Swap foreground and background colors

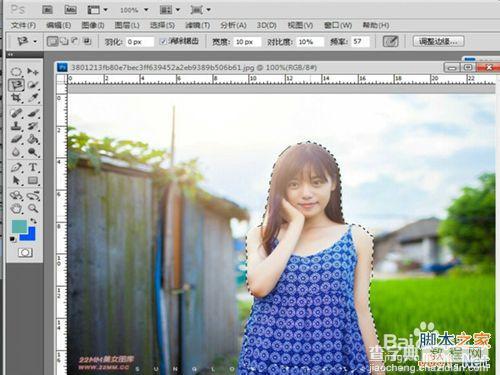(x=33, y=221)
